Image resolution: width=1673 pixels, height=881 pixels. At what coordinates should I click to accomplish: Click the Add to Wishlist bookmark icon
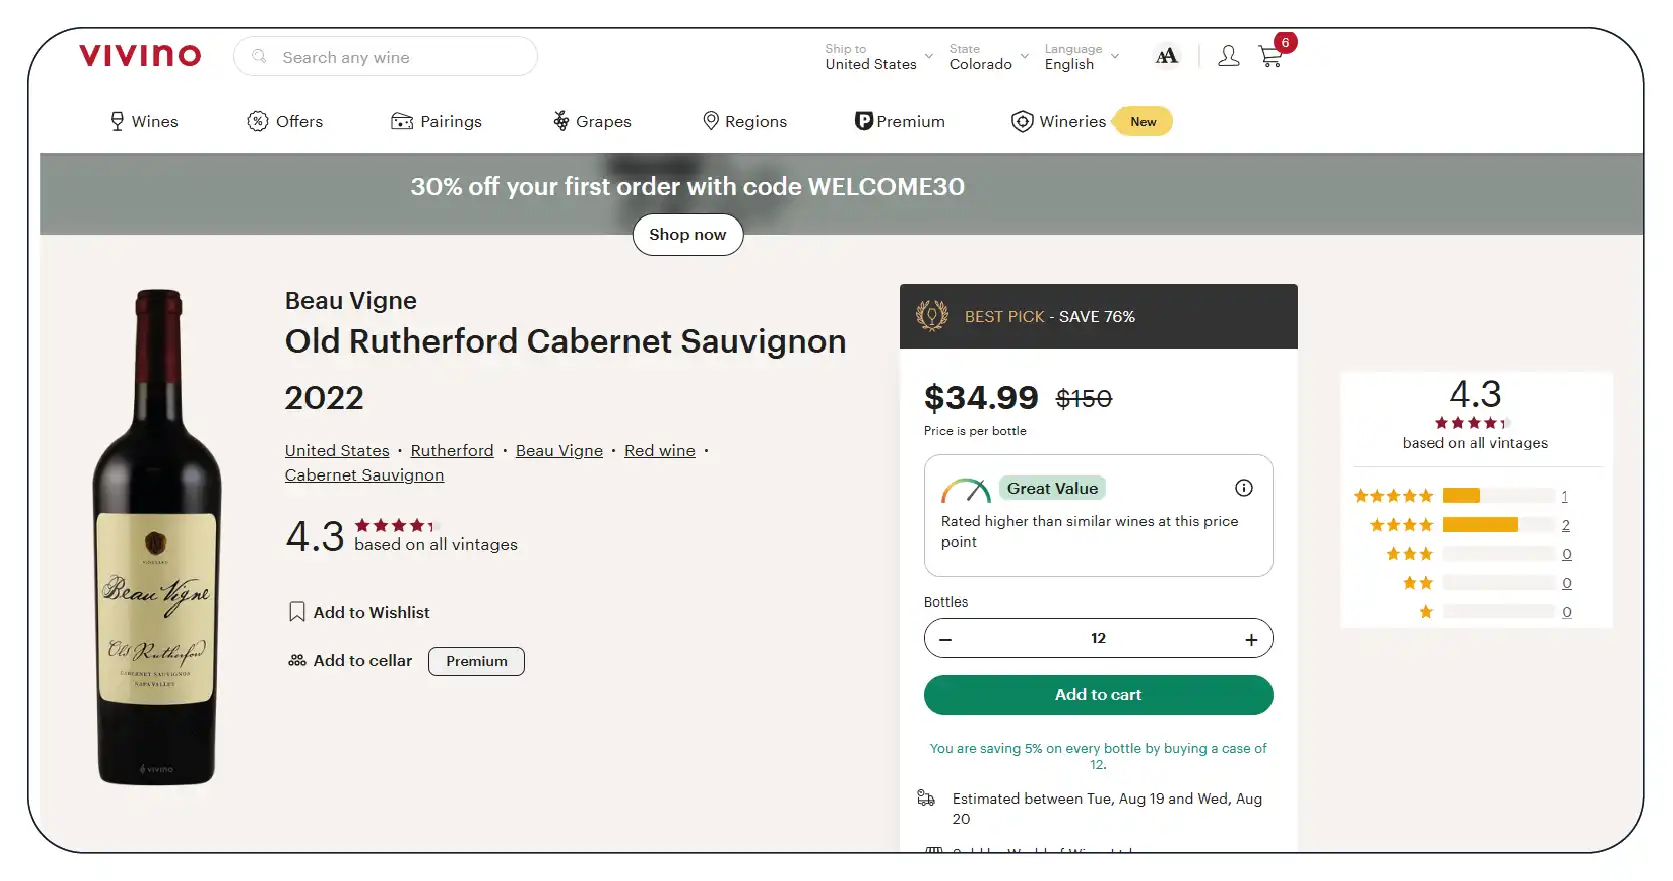297,612
